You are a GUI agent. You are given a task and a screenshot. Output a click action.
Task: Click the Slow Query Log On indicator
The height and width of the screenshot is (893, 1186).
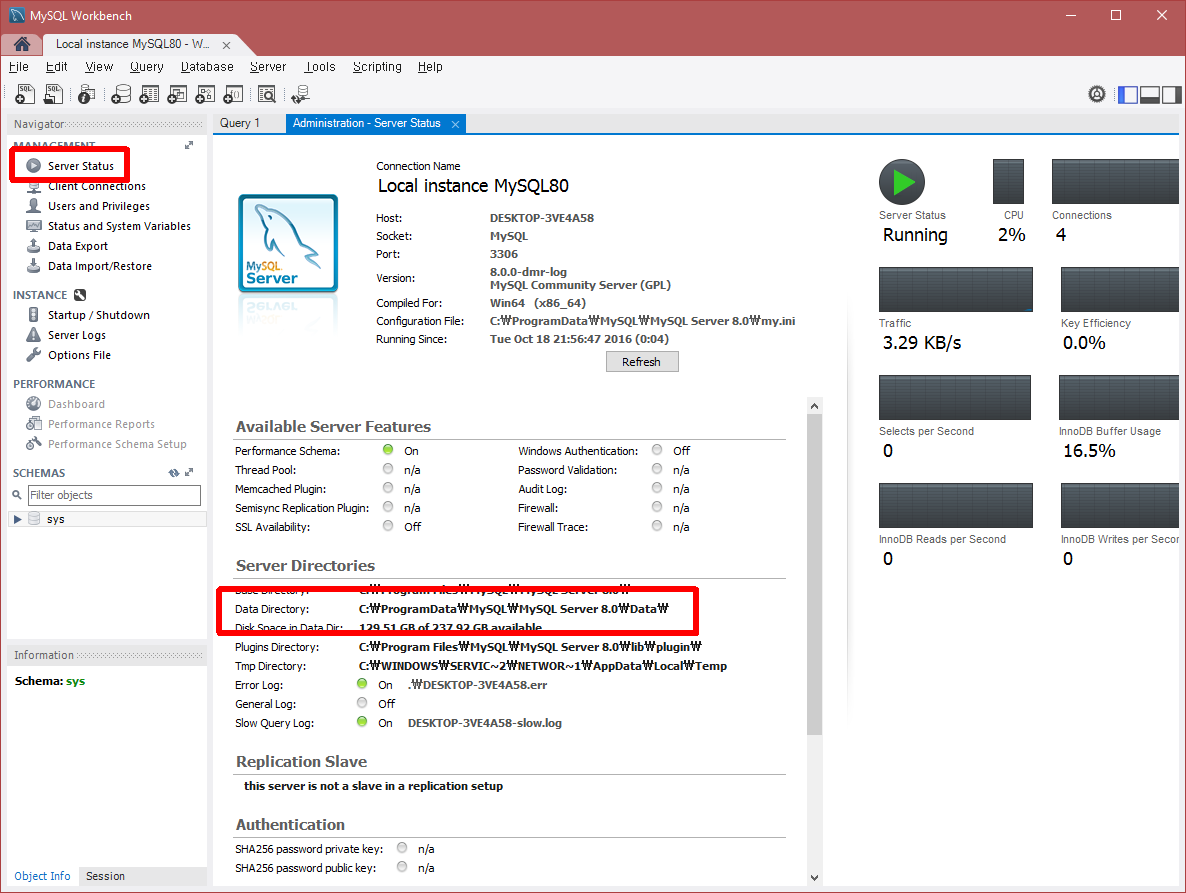pyautogui.click(x=362, y=721)
